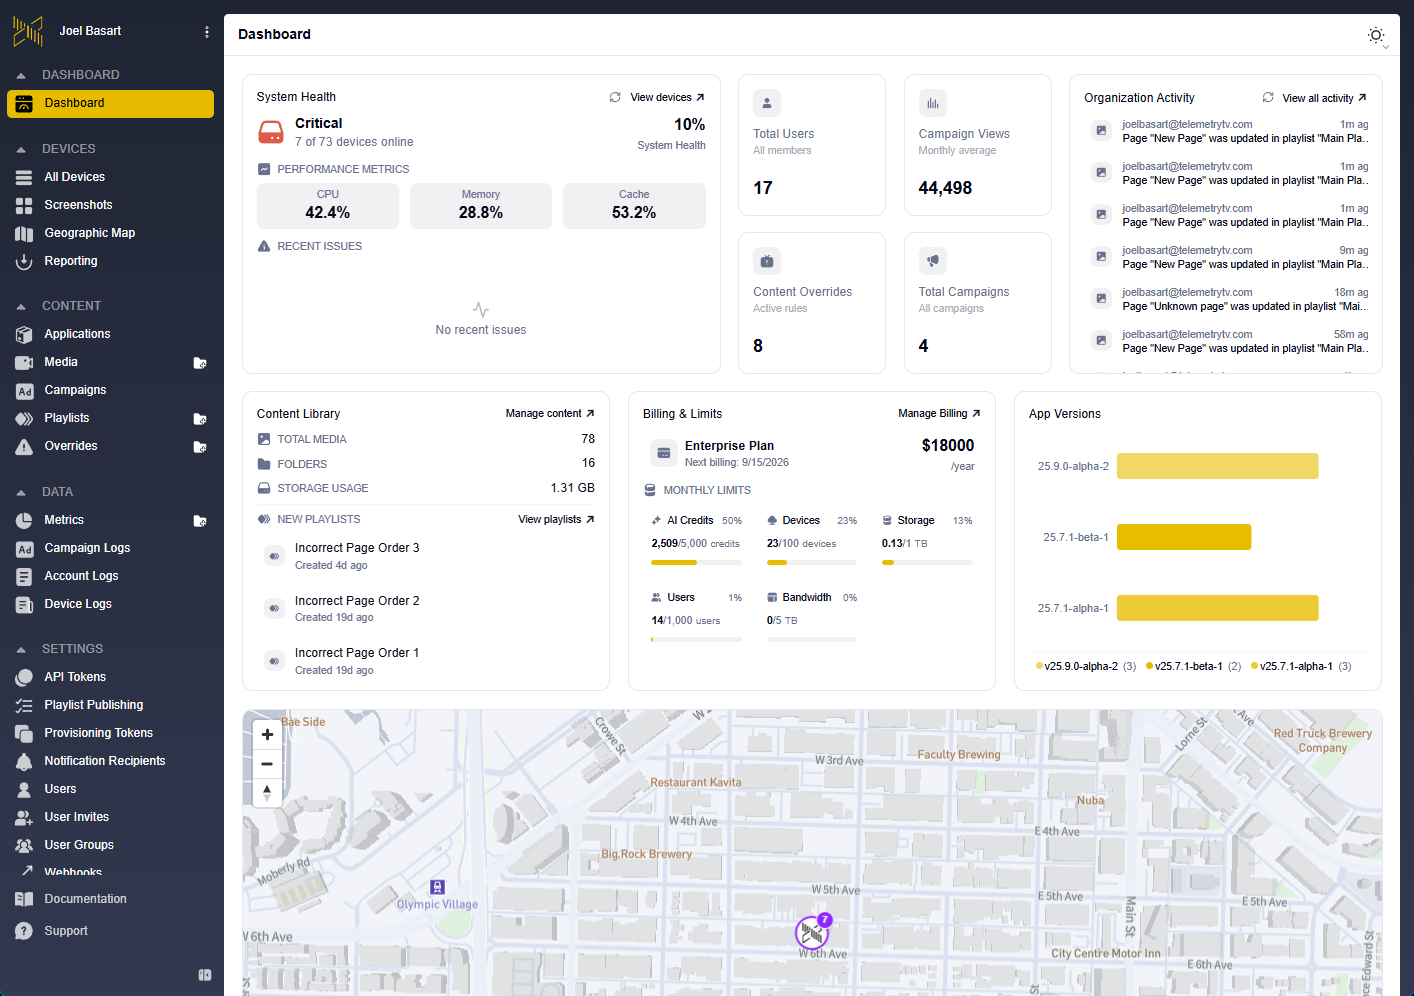The width and height of the screenshot is (1414, 996).
Task: Open Manage Billing link
Action: (x=939, y=414)
